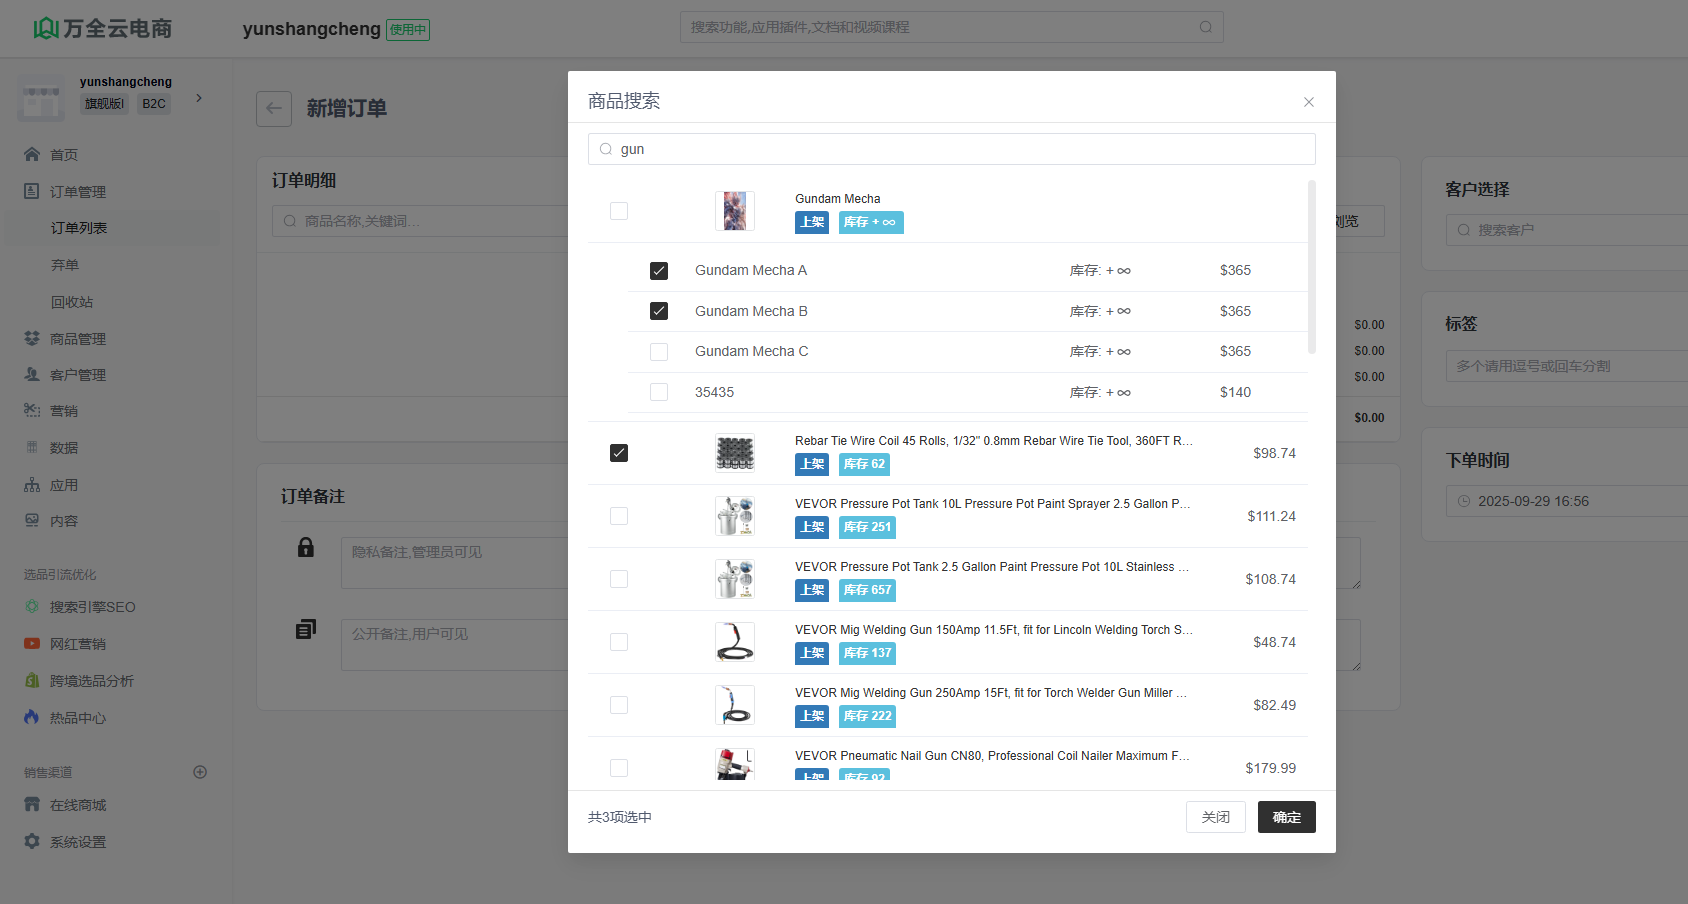The height and width of the screenshot is (904, 1688).
Task: Click the back arrow beside 新增订单
Action: [x=274, y=109]
